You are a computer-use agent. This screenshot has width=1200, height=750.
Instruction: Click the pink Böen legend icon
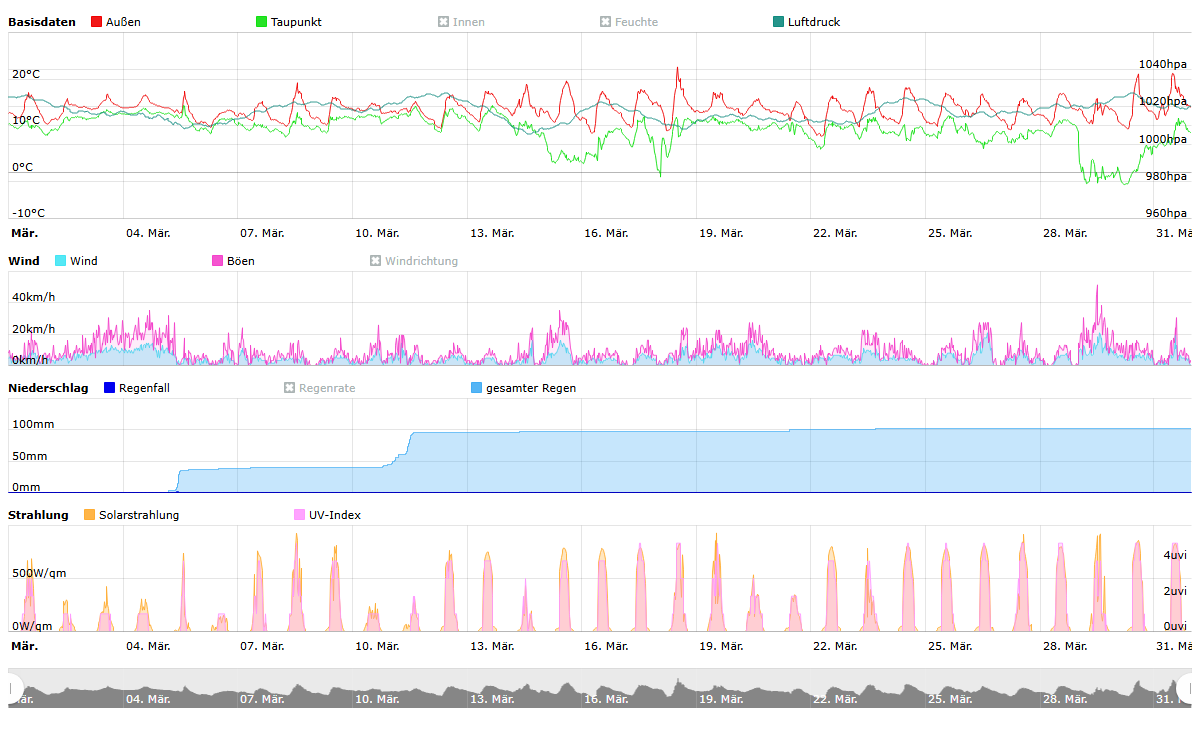(218, 261)
